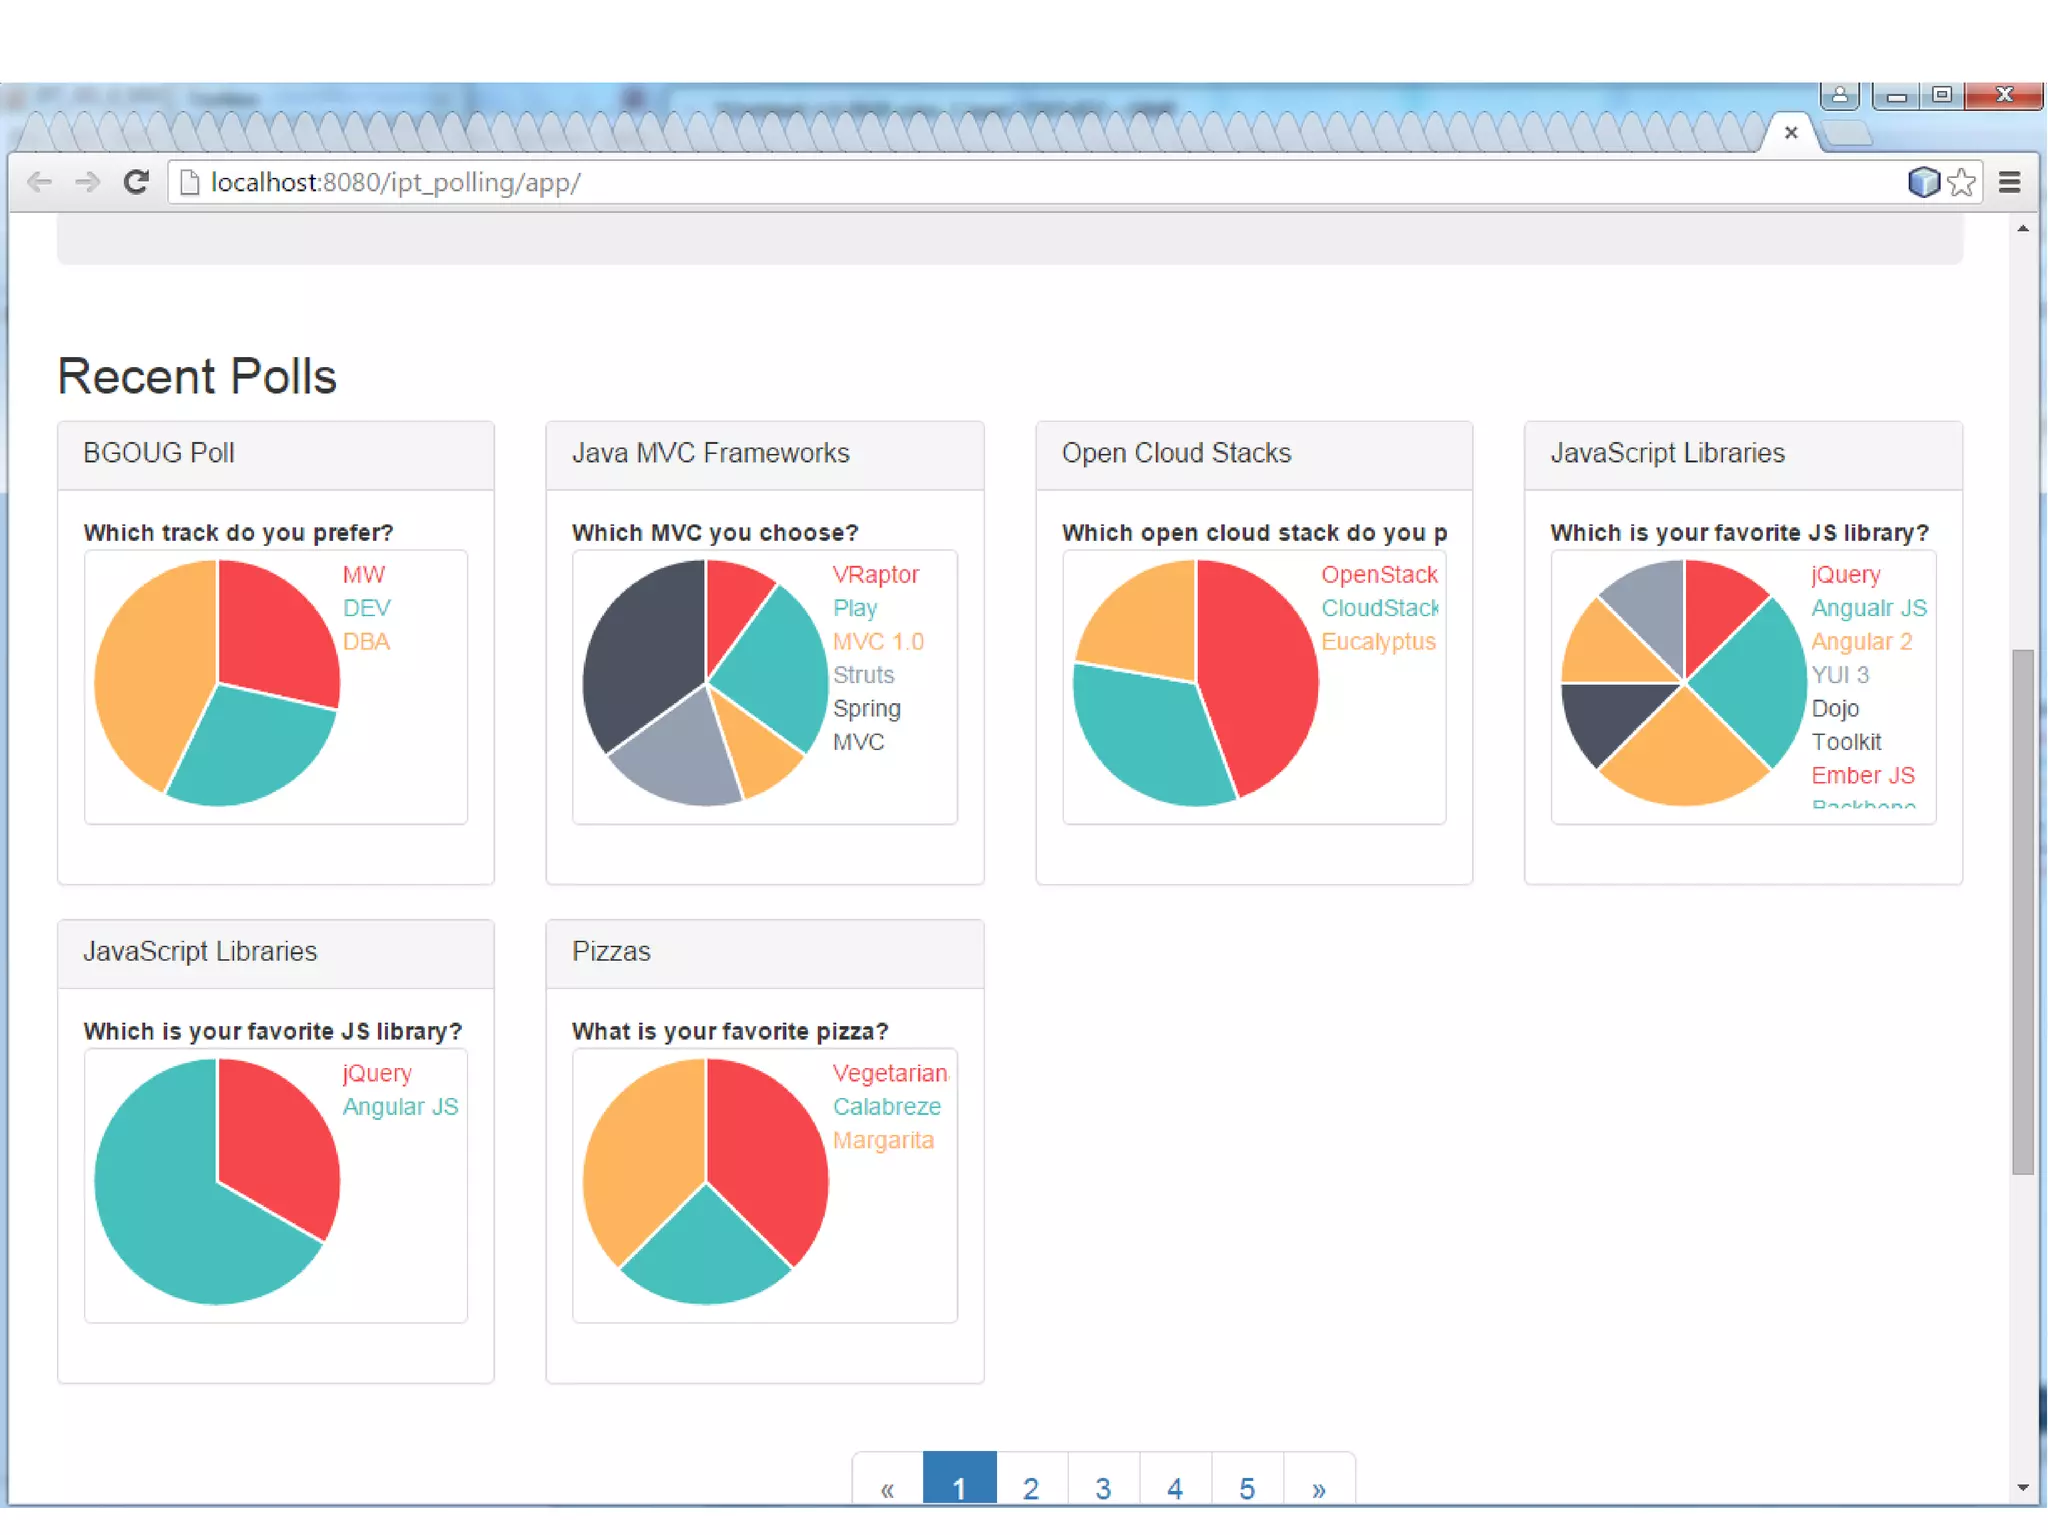Open the BGOUG Poll card header
Viewport: 2048px width, 1535px height.
coord(159,453)
